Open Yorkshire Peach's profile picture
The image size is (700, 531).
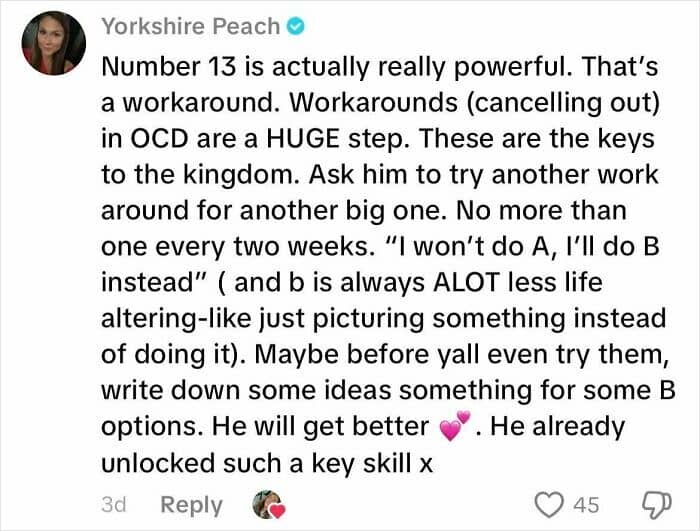[x=53, y=43]
